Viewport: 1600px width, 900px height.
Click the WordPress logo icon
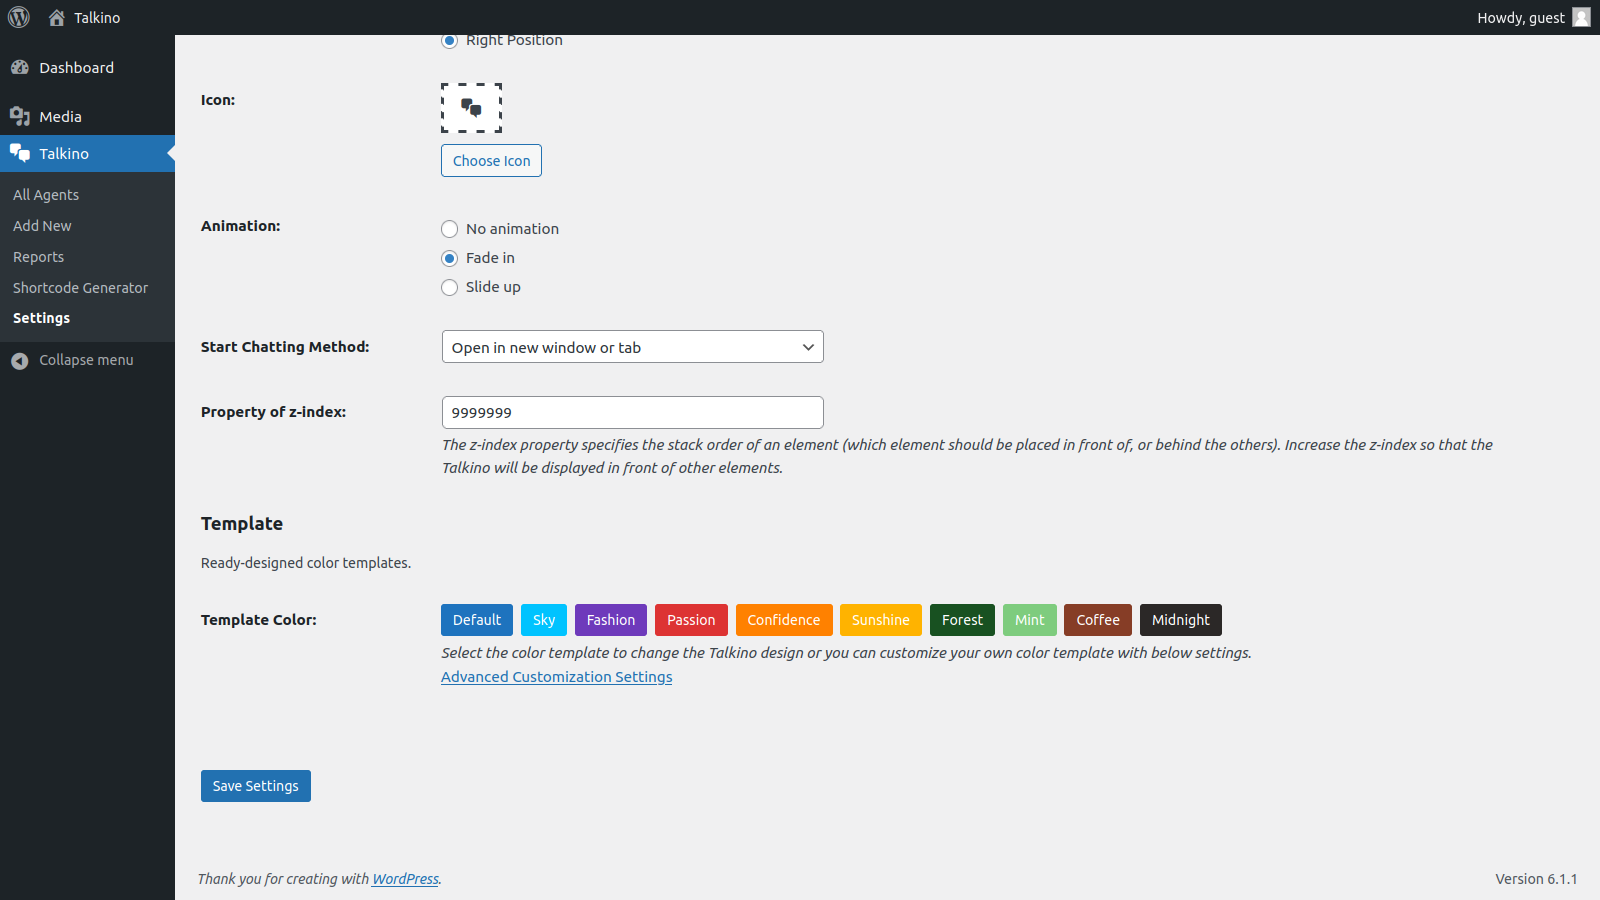(x=19, y=17)
